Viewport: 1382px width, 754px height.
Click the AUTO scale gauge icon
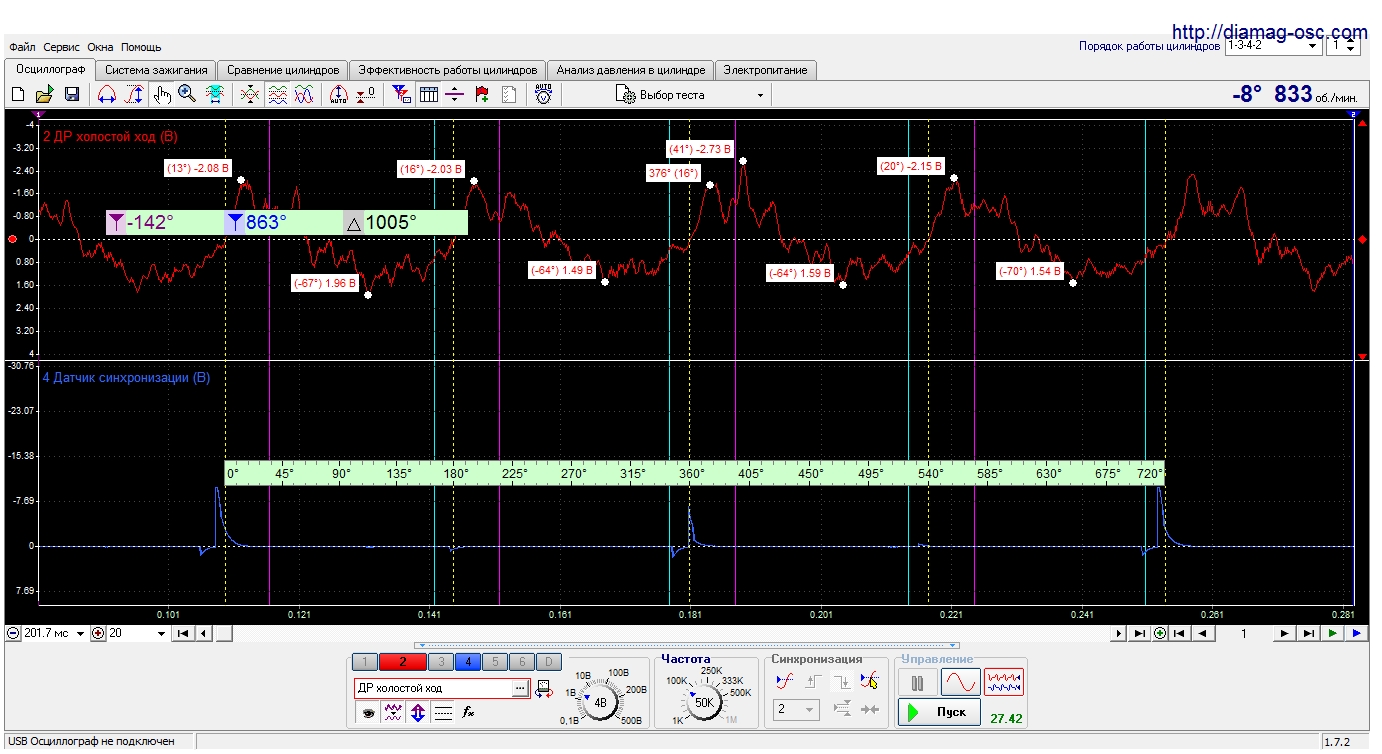pyautogui.click(x=339, y=94)
